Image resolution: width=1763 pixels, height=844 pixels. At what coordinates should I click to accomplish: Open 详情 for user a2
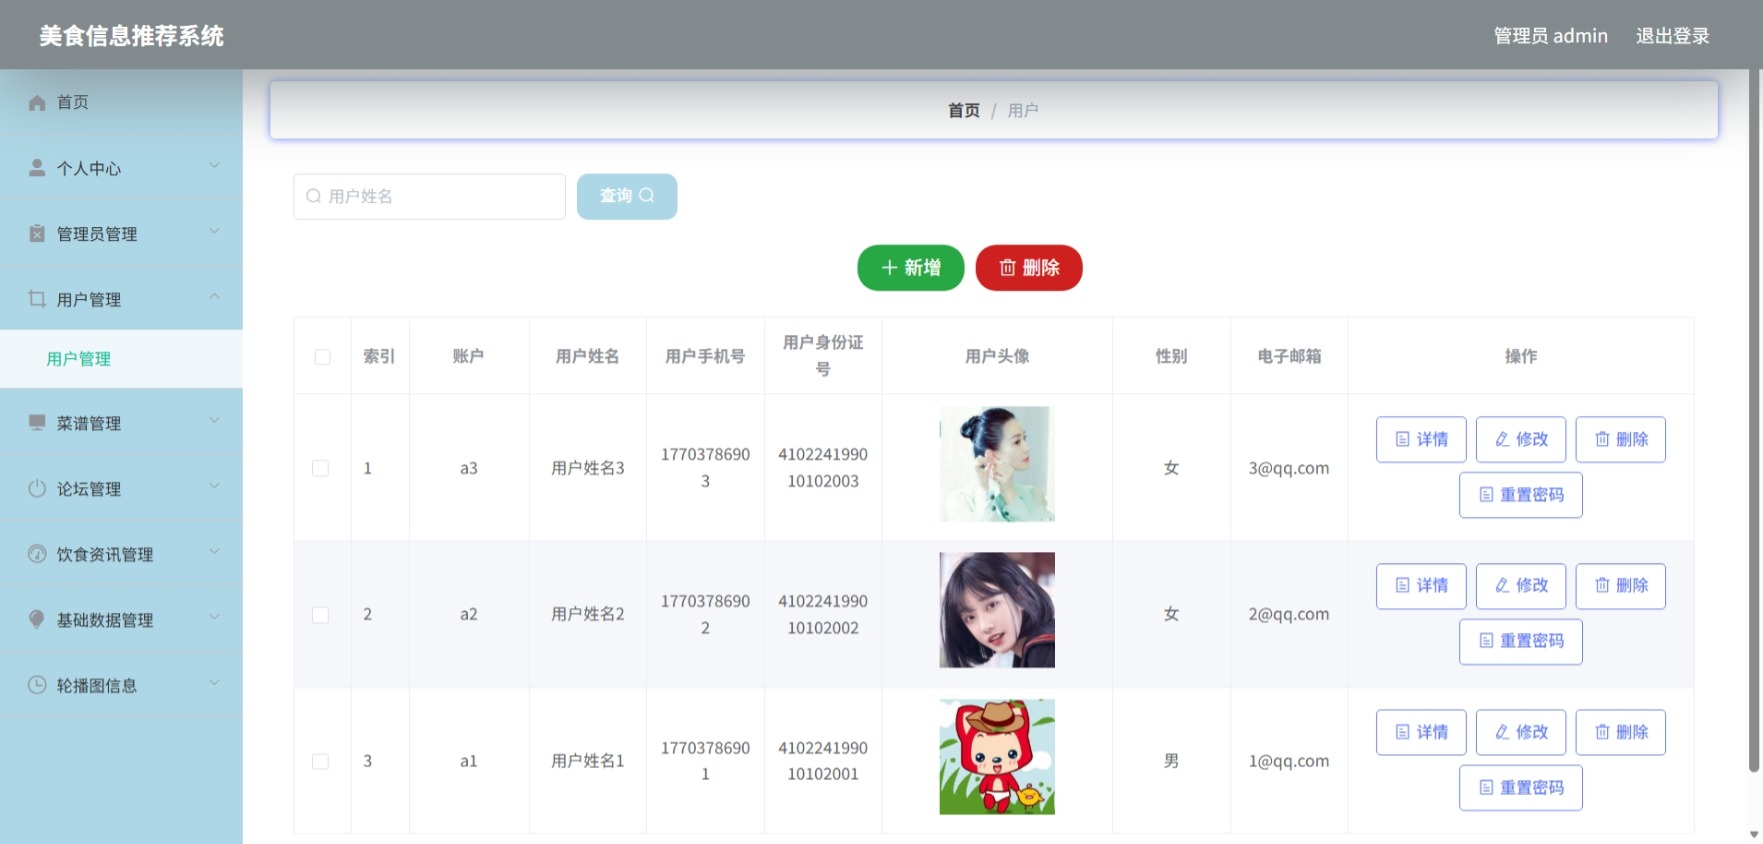(1421, 586)
